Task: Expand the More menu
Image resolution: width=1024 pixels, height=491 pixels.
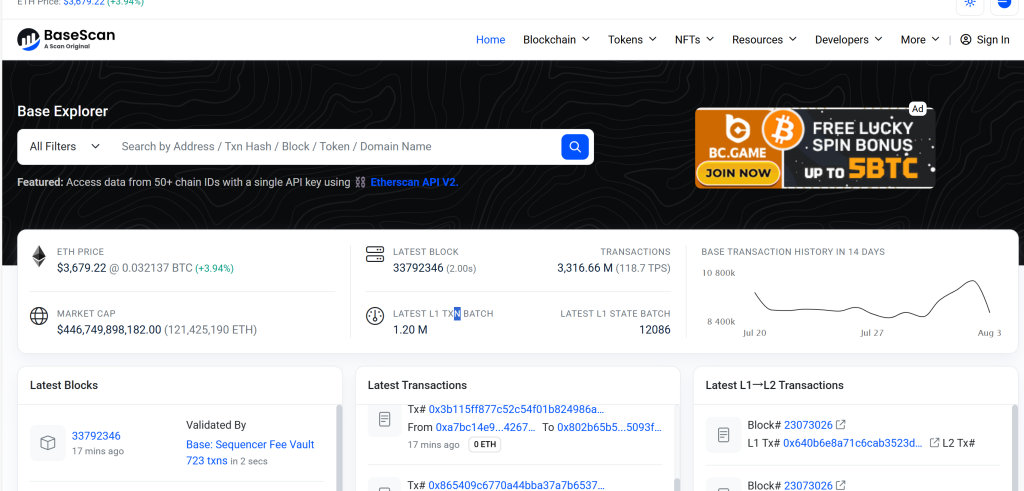Action: 920,39
